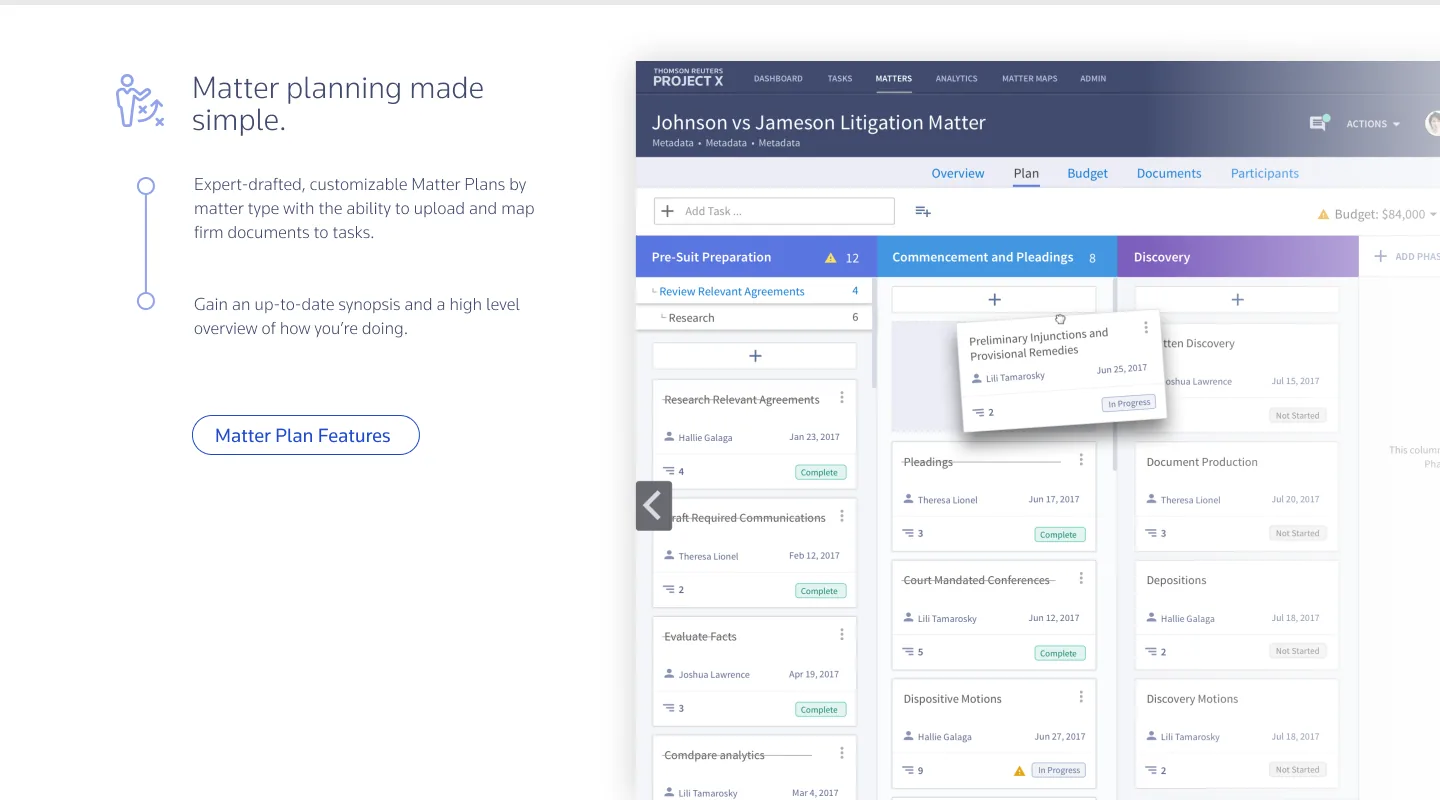Open the Actions dropdown
Screen dimensions: 1440x800
pyautogui.click(x=1373, y=124)
